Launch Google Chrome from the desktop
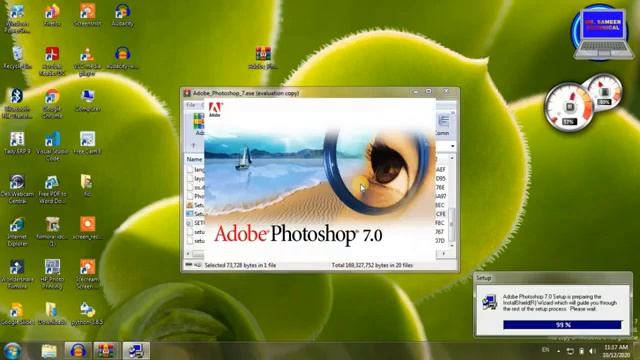The image size is (640, 360). pos(52,103)
